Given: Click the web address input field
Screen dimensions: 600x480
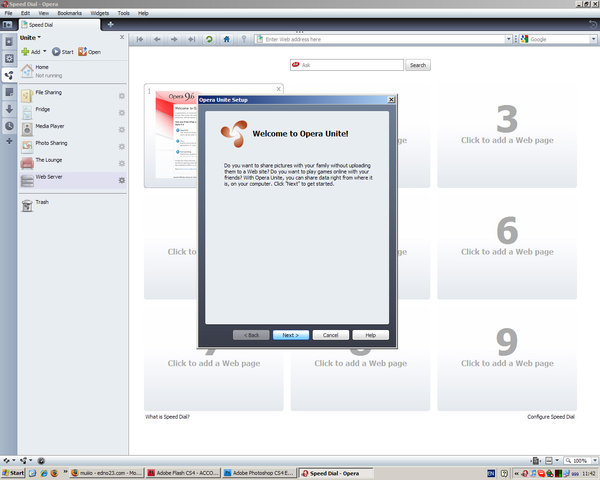Looking at the screenshot, I should pos(383,39).
